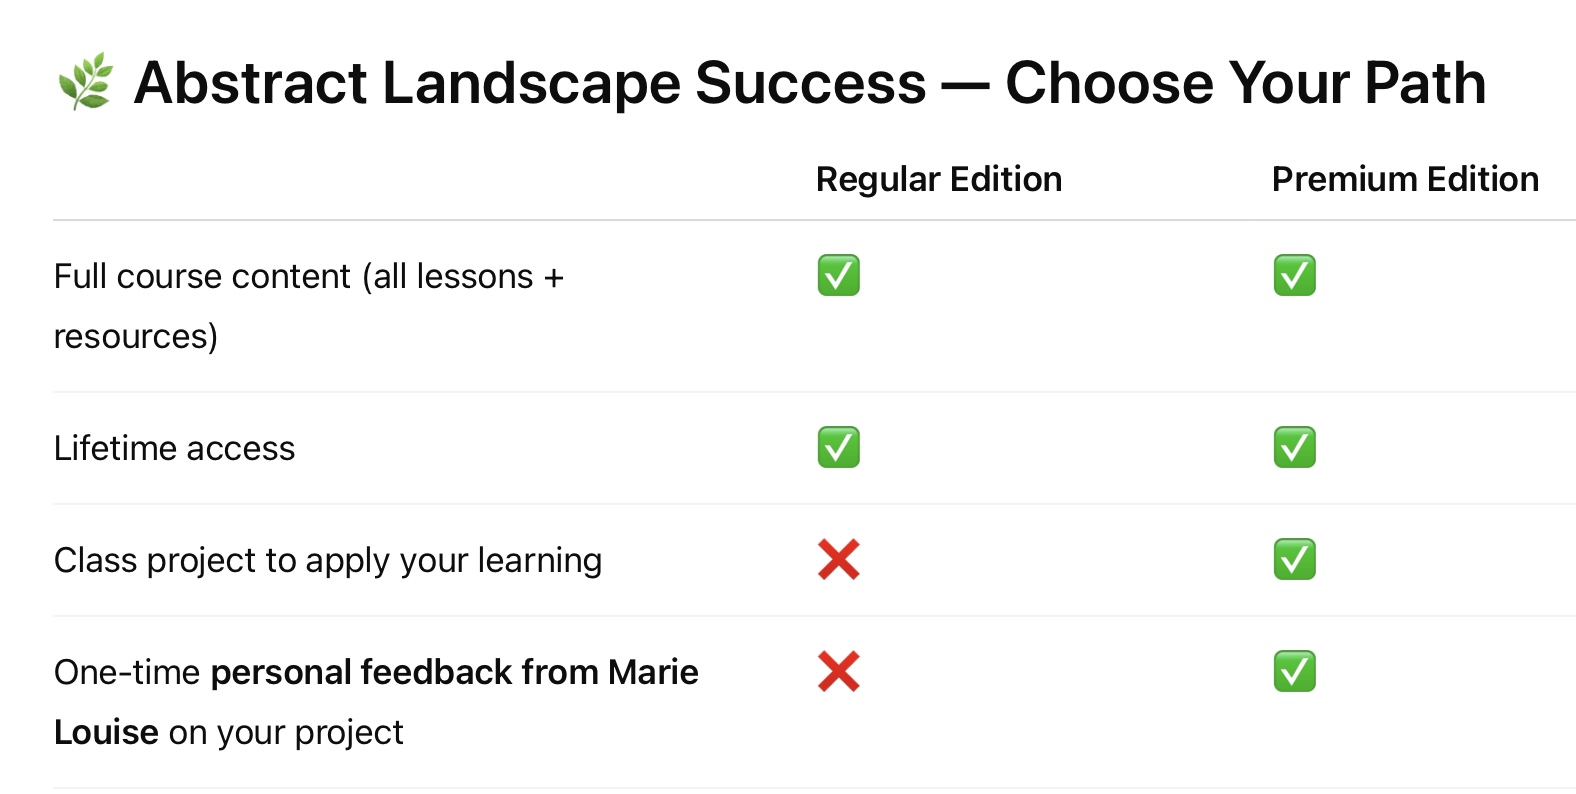Click the Regular Edition green check for Lifetime access
The width and height of the screenshot is (1576, 794).
pyautogui.click(x=838, y=447)
